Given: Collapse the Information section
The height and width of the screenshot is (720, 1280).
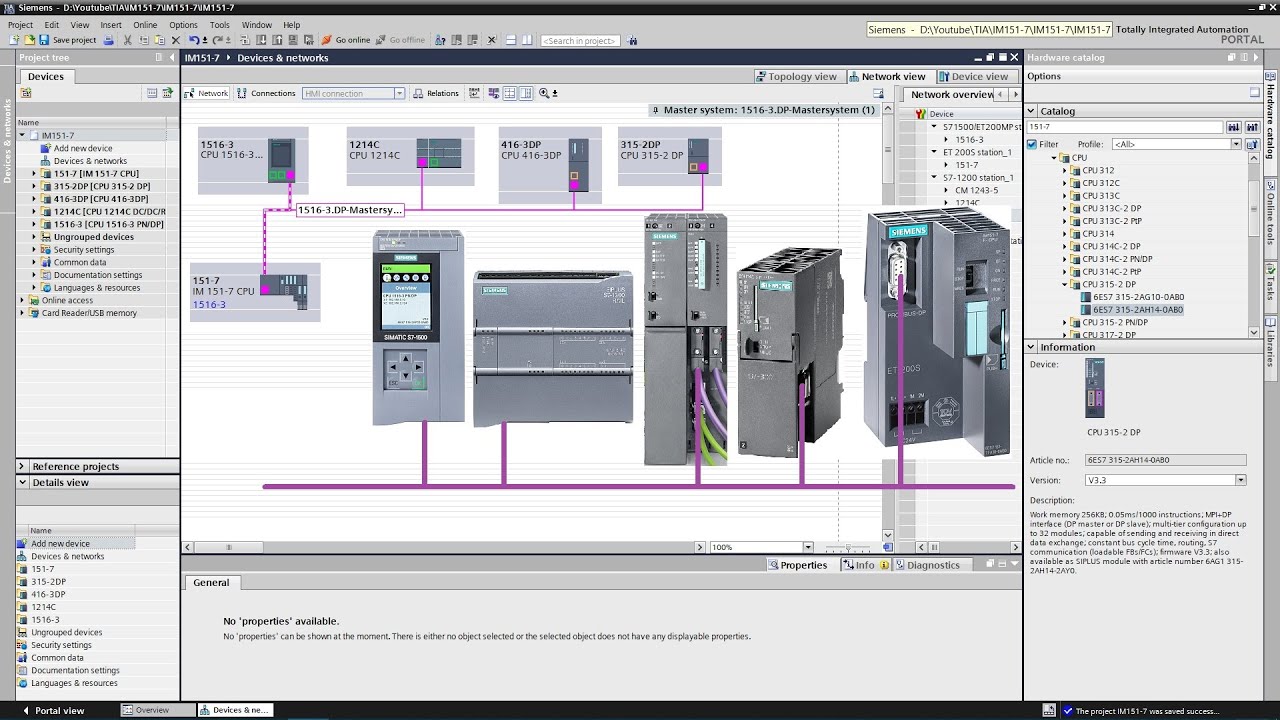Looking at the screenshot, I should 1032,347.
